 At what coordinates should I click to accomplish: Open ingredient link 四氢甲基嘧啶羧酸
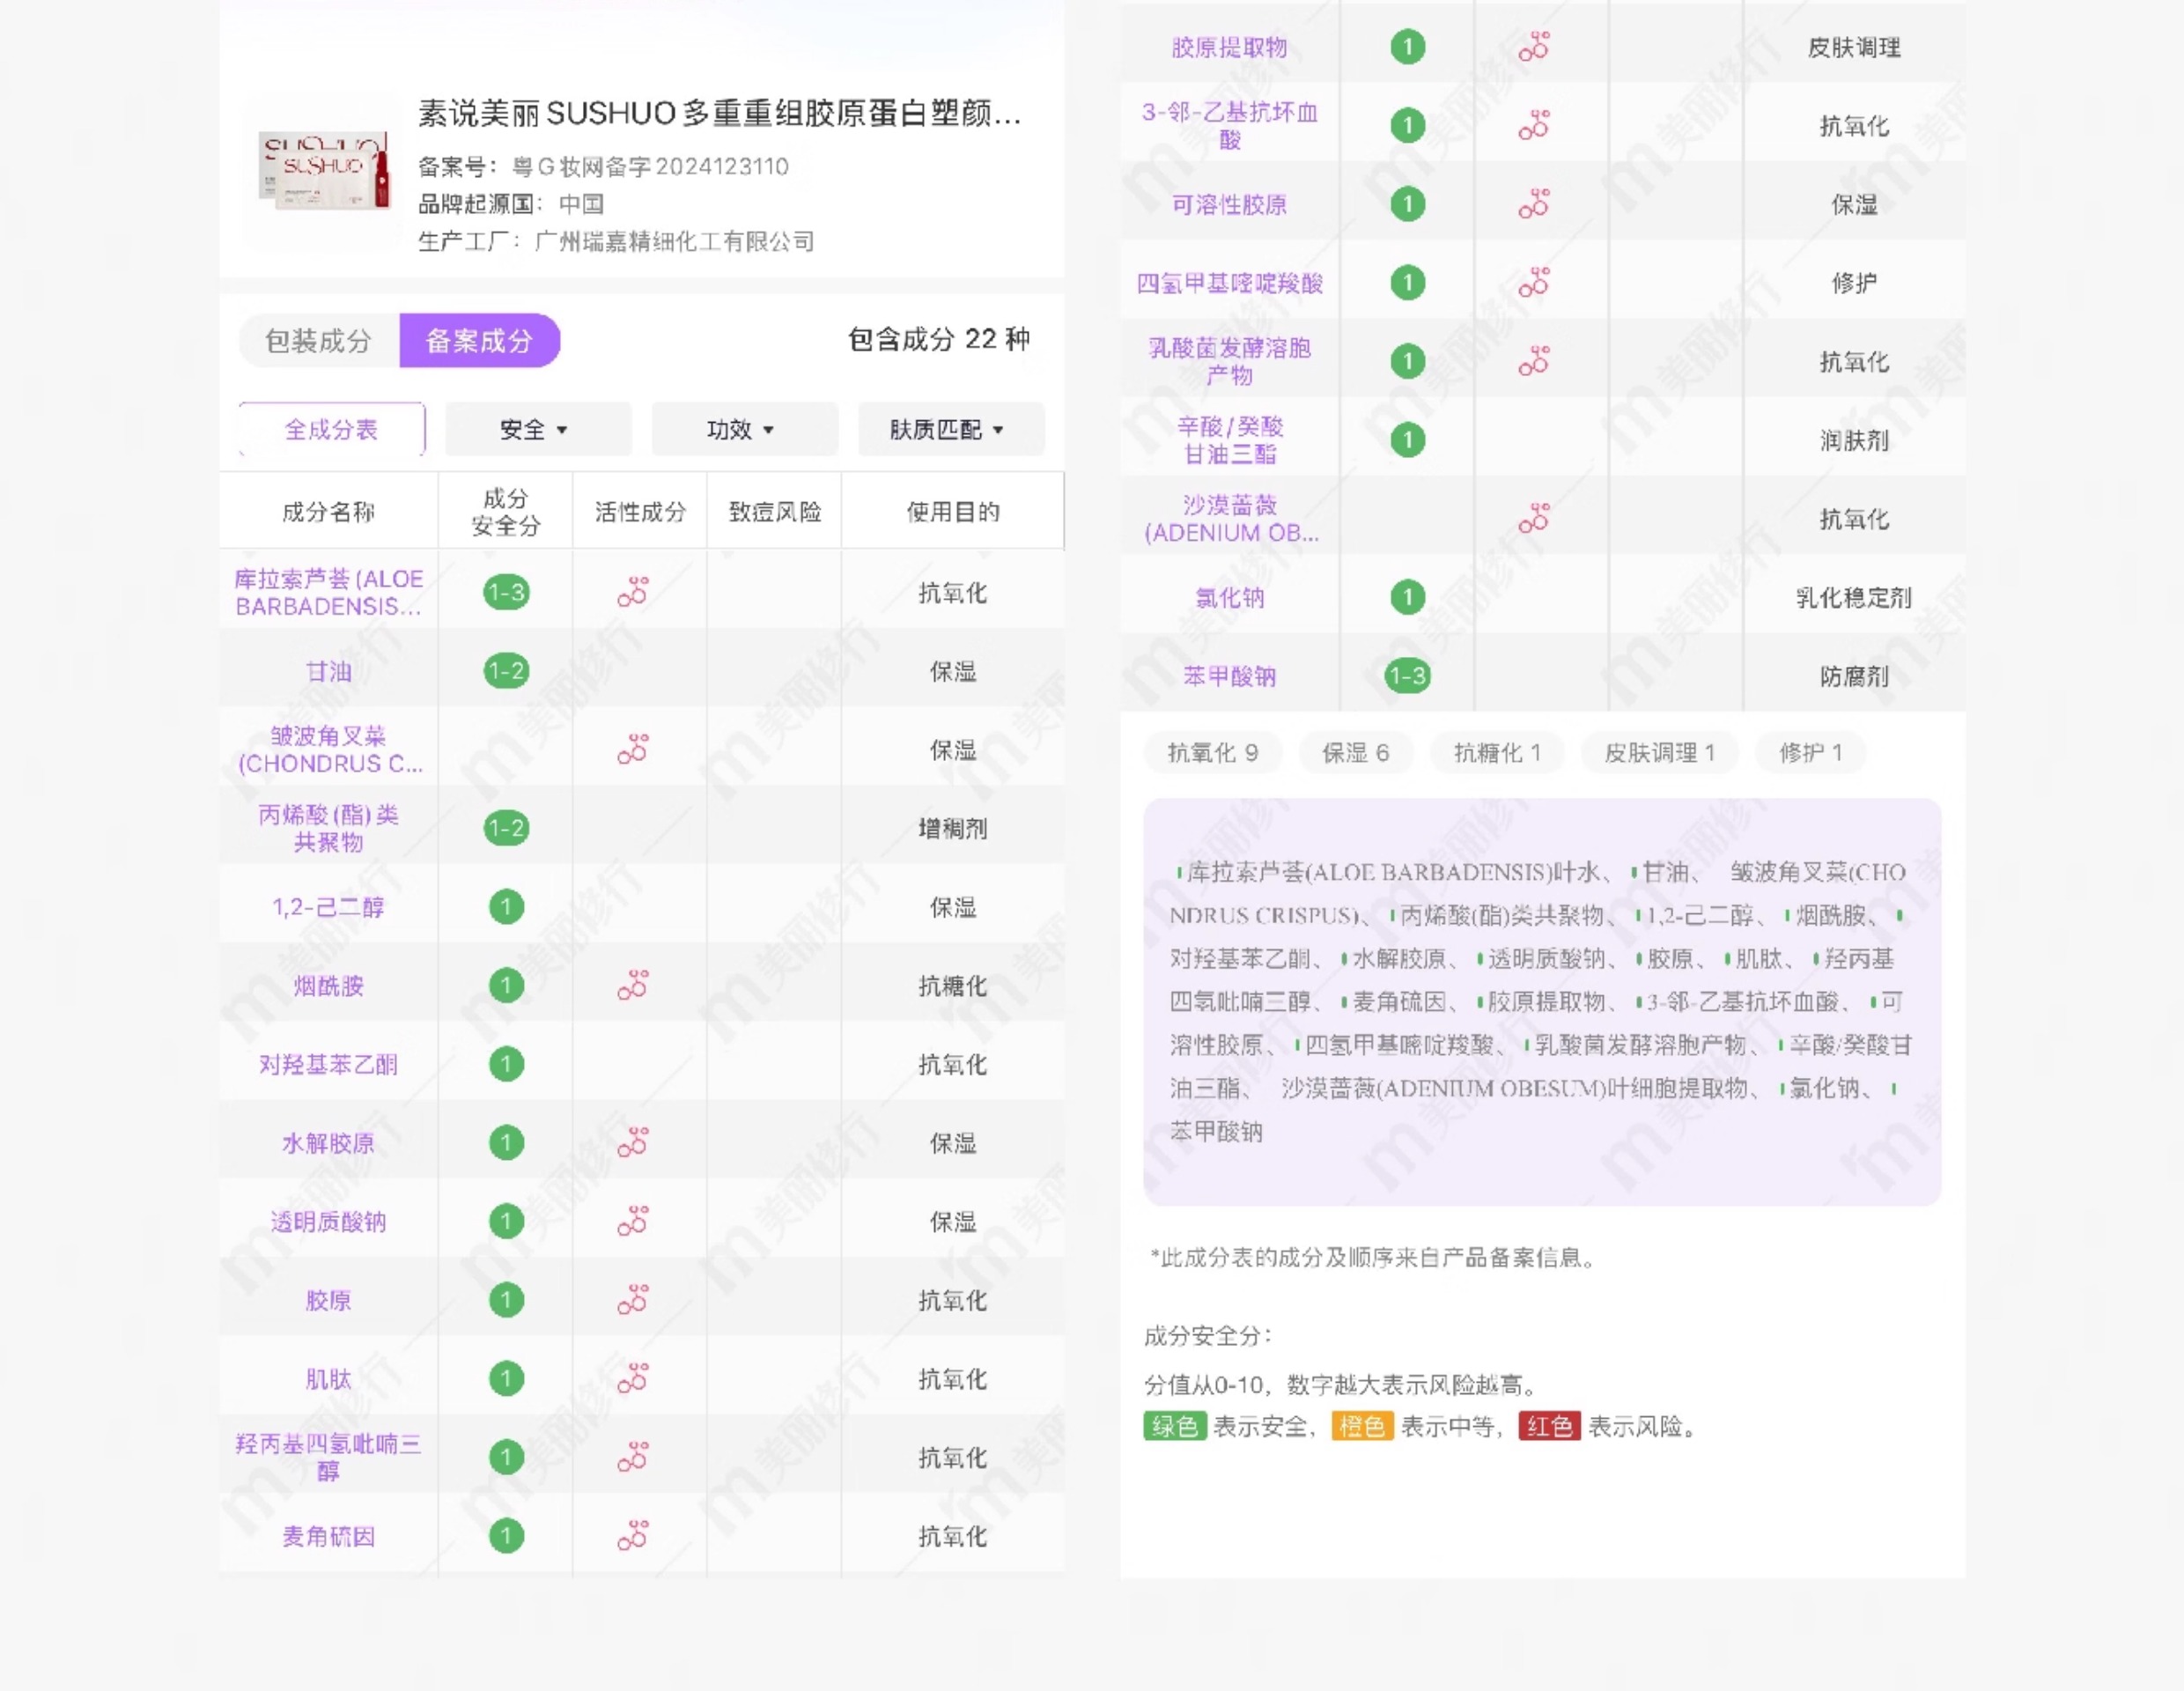[1229, 283]
